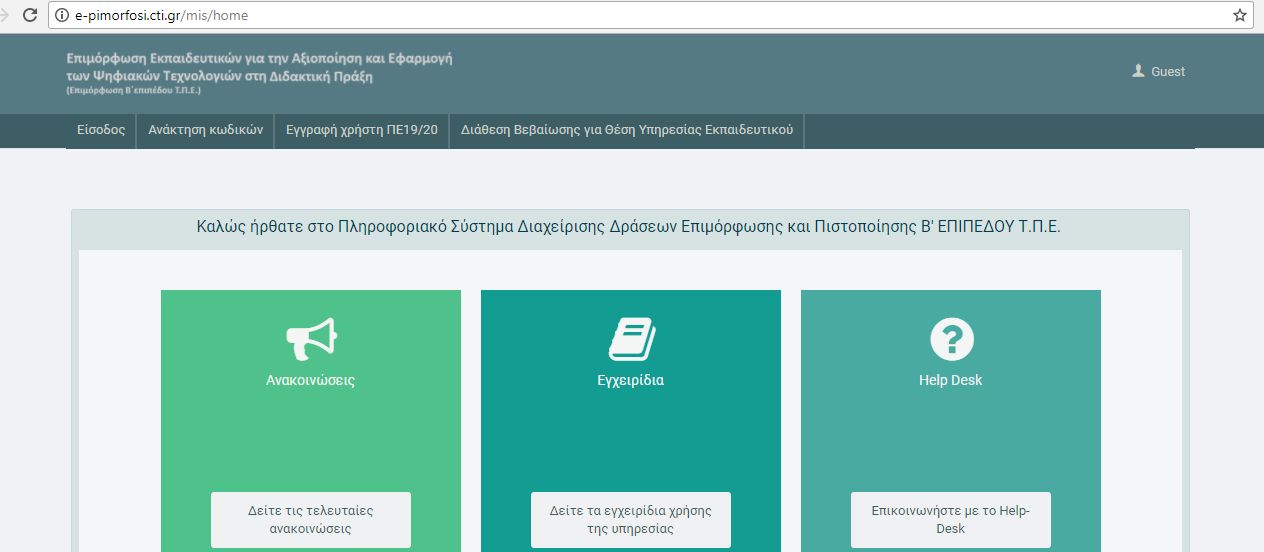This screenshot has width=1264, height=552.
Task: Open Εγγραφή χρήστη ΠΕ19/20 menu item
Action: tap(361, 130)
